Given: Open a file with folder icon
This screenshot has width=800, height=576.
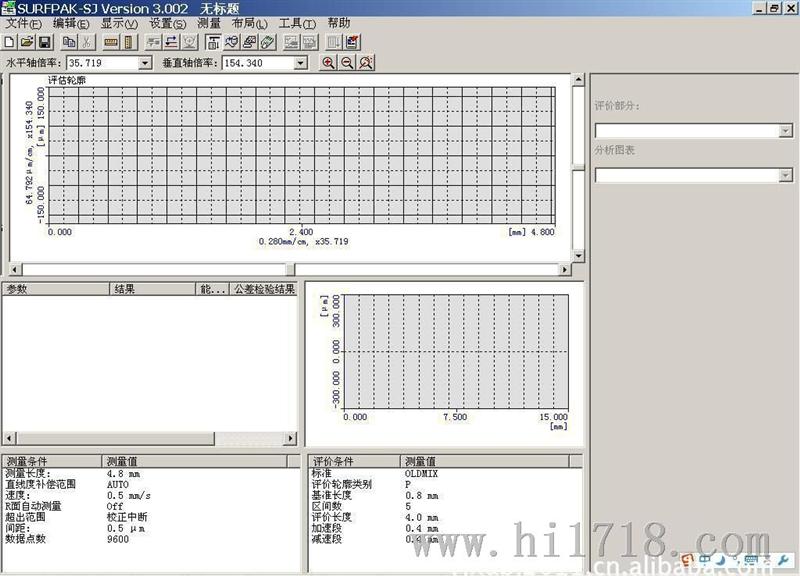Looking at the screenshot, I should [x=27, y=42].
